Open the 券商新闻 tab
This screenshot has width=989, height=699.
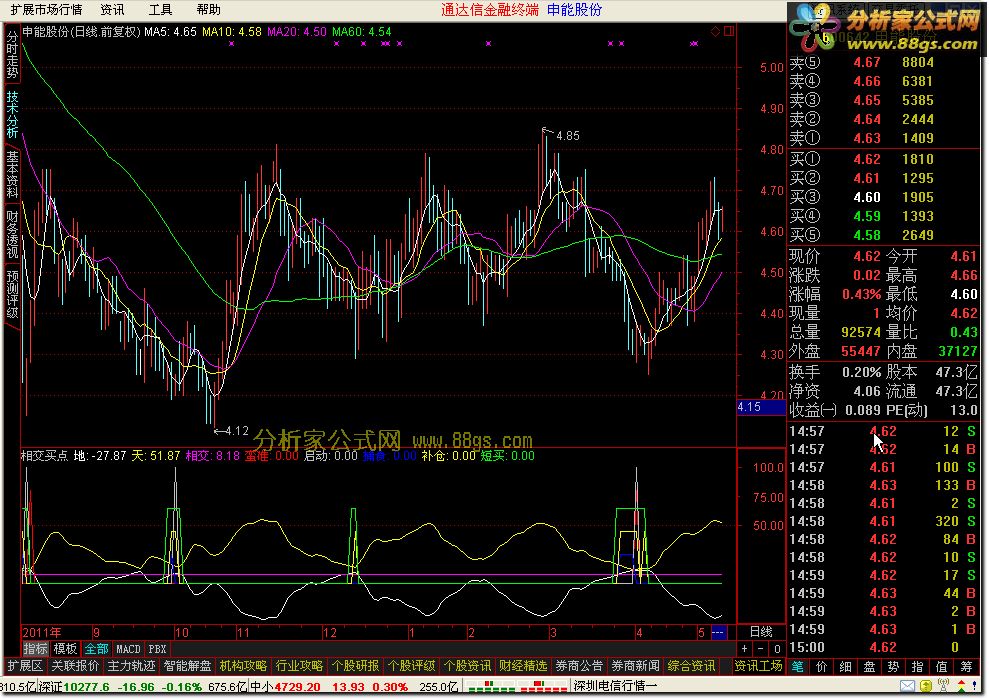click(635, 666)
